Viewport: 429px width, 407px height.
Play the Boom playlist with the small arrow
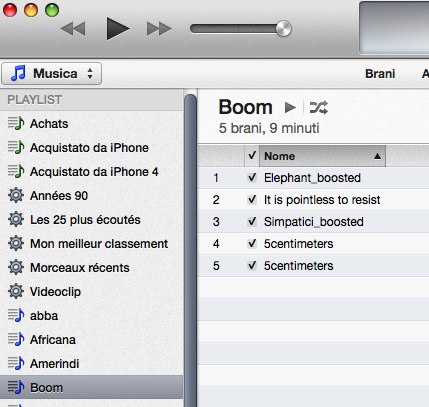tap(290, 107)
